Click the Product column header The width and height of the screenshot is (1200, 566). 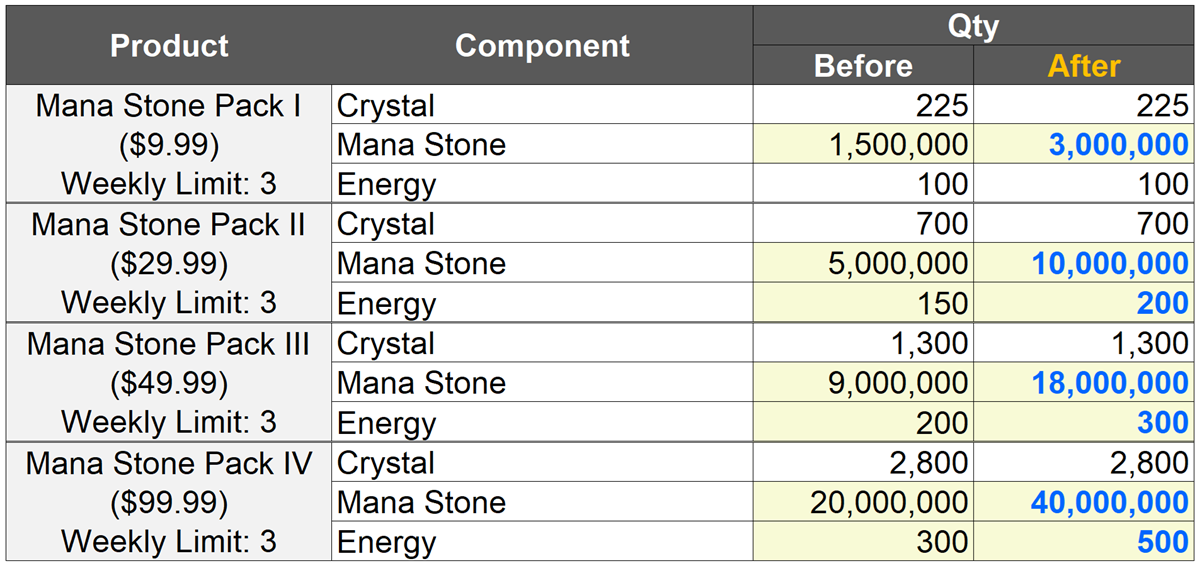point(169,45)
